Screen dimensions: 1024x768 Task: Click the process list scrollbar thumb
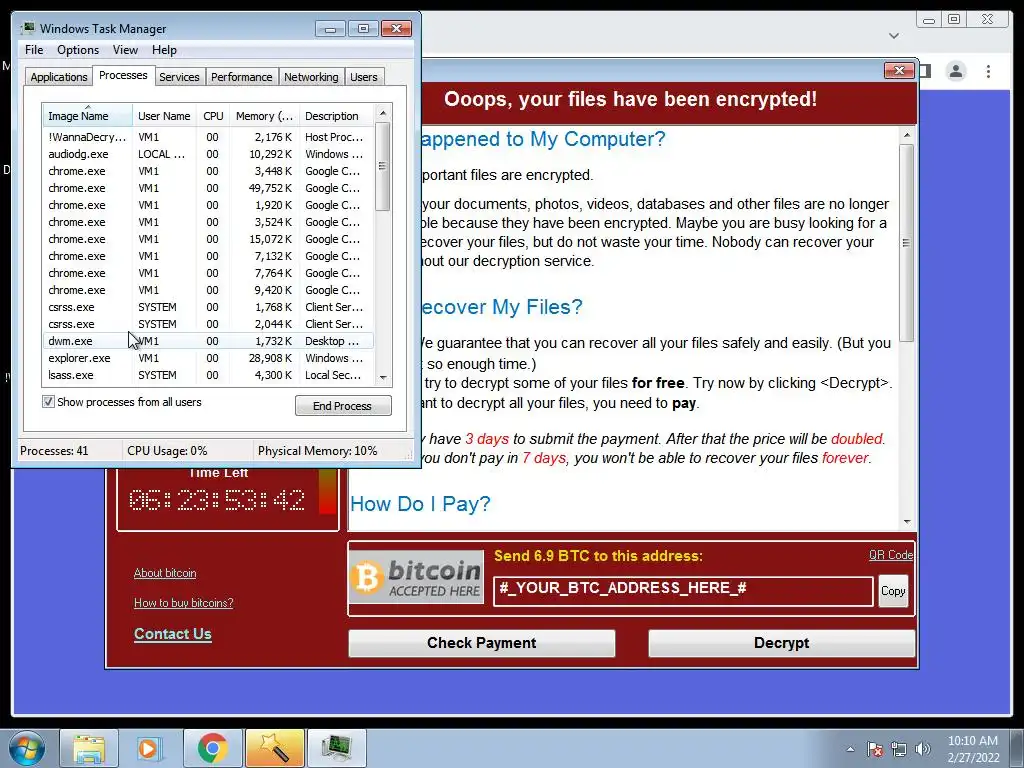383,167
